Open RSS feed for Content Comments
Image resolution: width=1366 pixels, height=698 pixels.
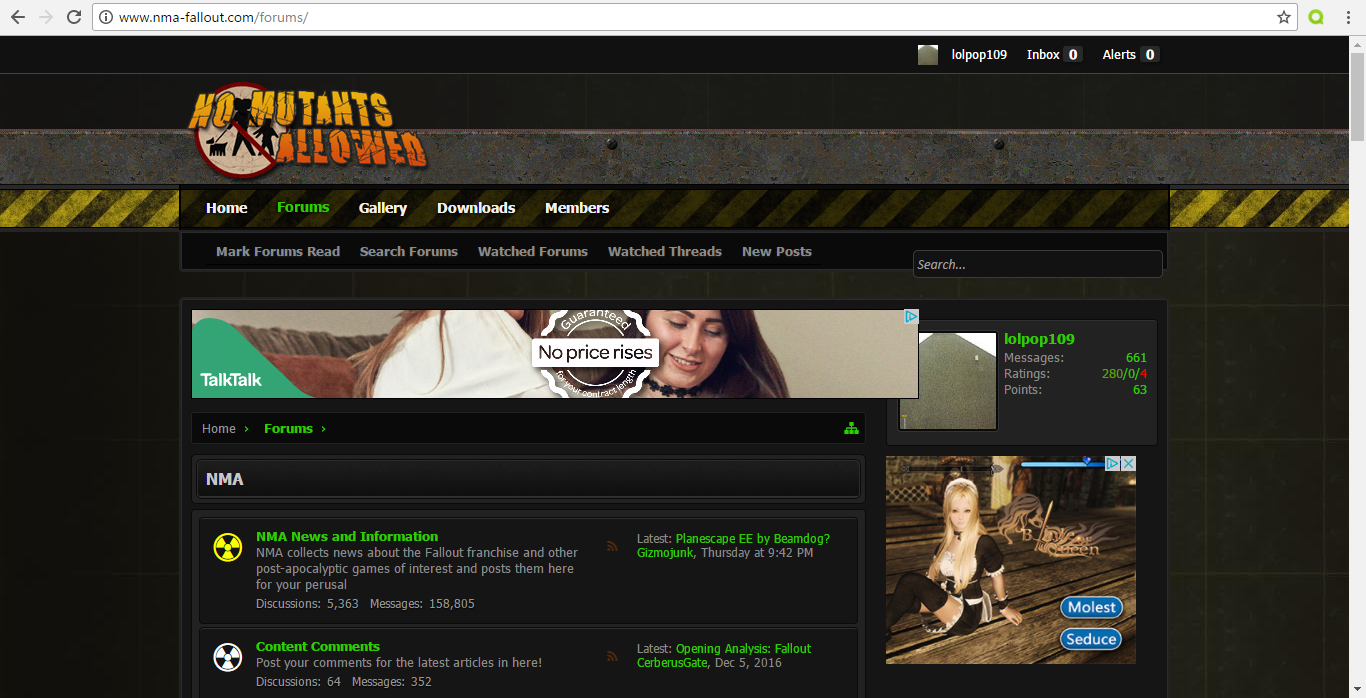pyautogui.click(x=612, y=656)
